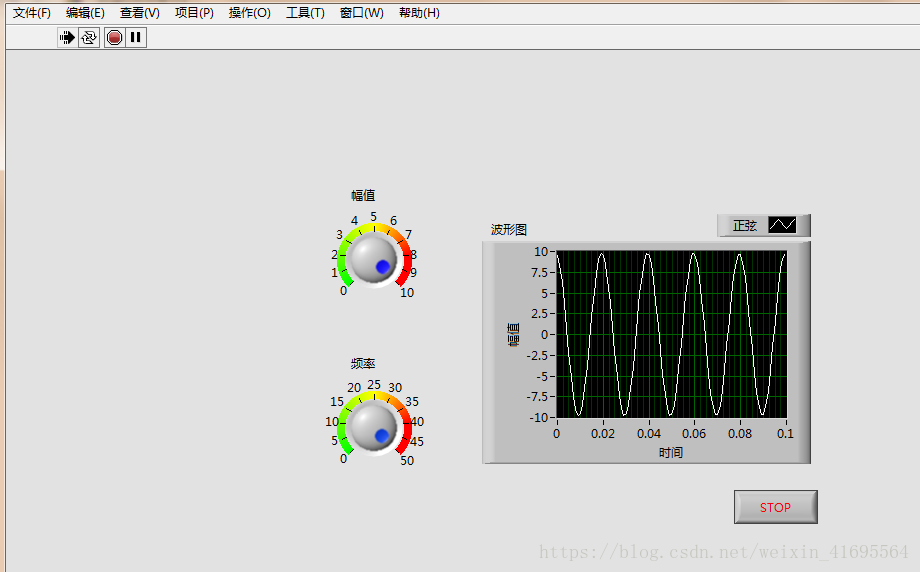Screen dimensions: 920x572
Task: Click 0.08 on the graph x-axis
Action: click(x=740, y=434)
